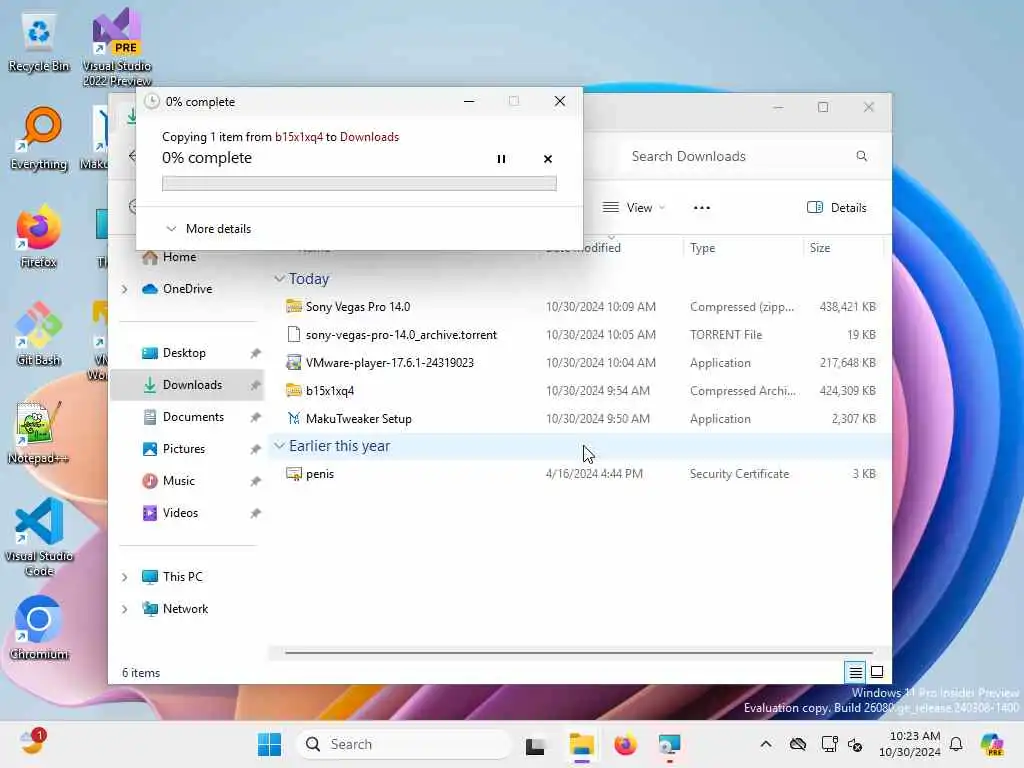Screen dimensions: 1024x768
Task: Expand the Network tree node
Action: point(125,609)
